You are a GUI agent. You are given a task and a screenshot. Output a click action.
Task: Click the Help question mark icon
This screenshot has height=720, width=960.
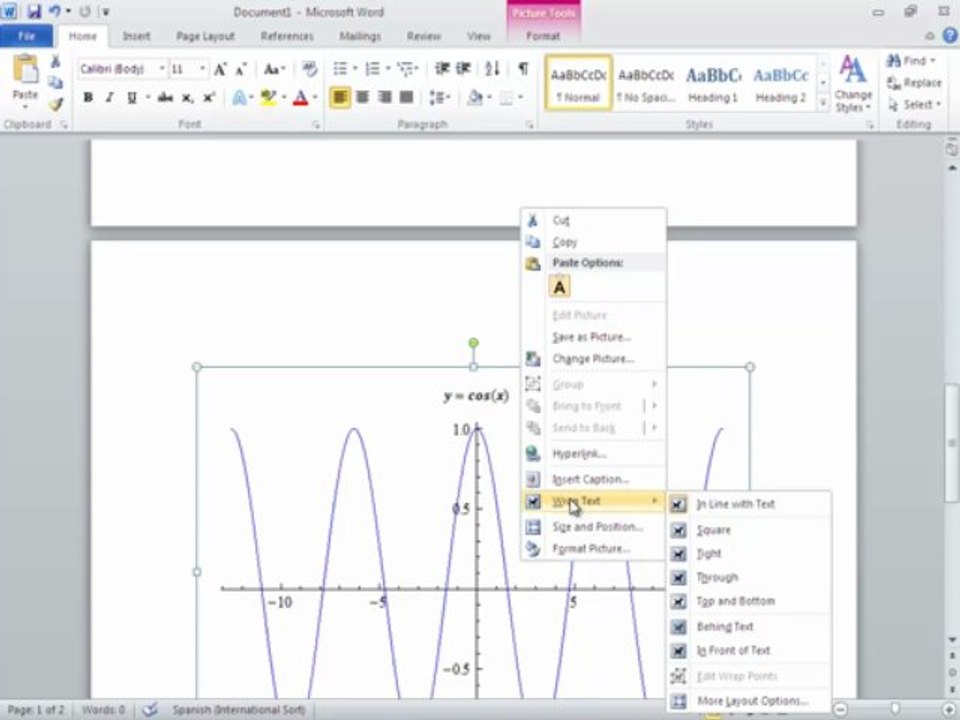pos(950,36)
